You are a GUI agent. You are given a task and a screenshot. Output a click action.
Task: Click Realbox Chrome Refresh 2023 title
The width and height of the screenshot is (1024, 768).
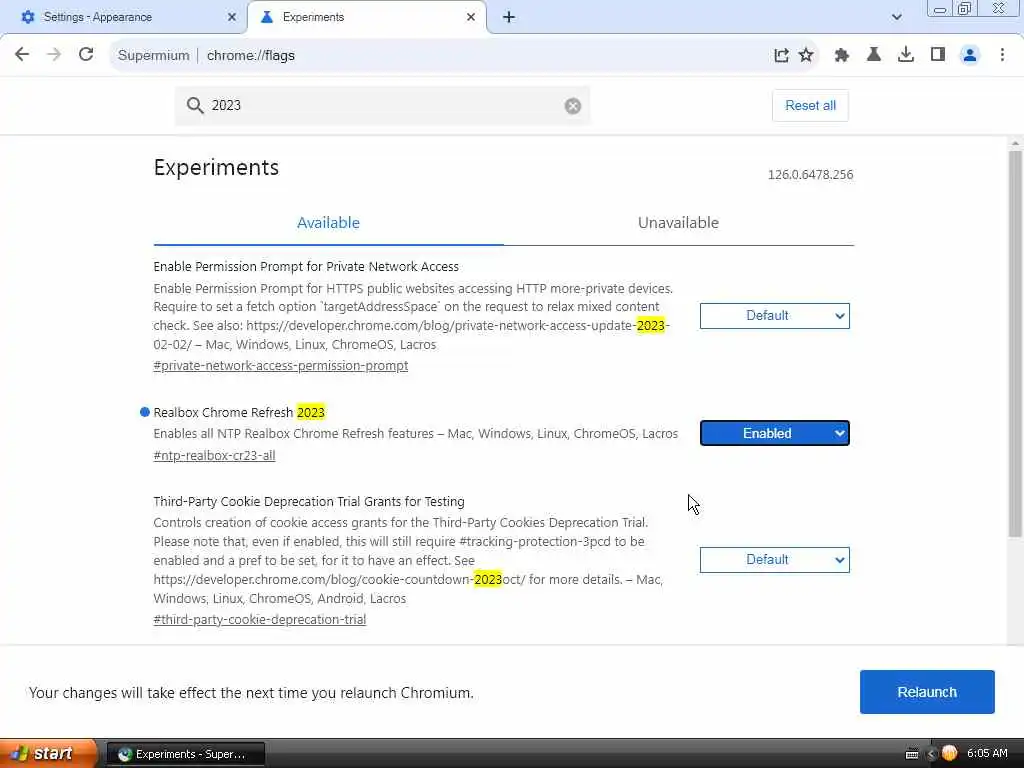pyautogui.click(x=239, y=413)
